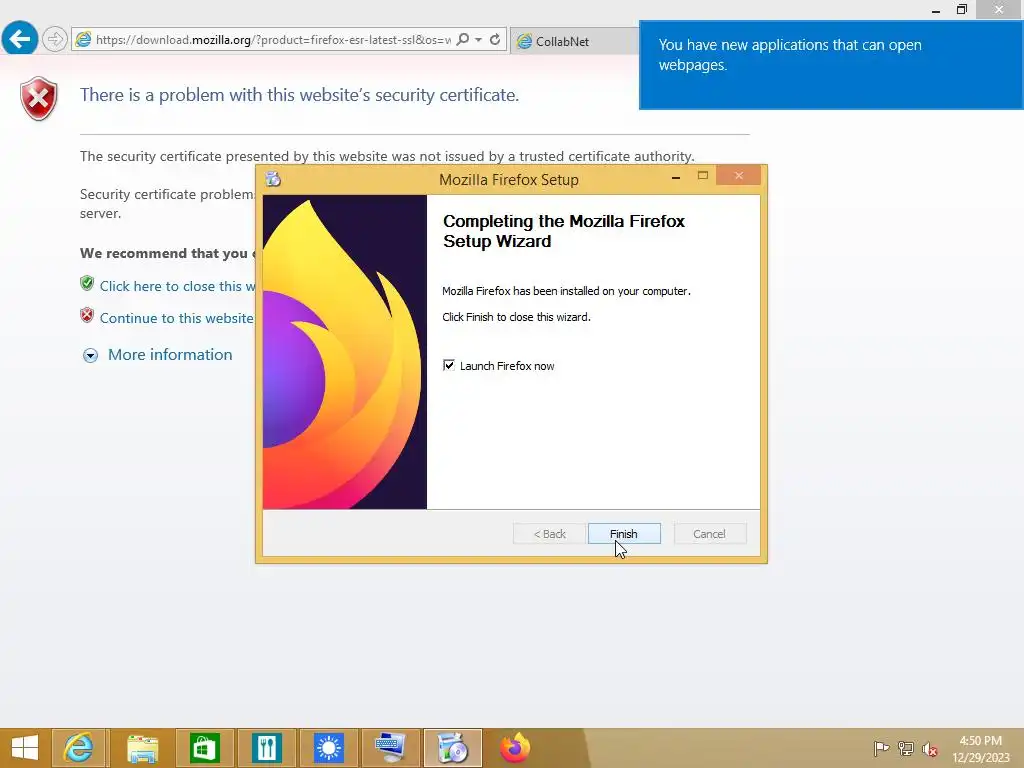Click Finish in Firefox Setup wizard
The height and width of the screenshot is (768, 1024).
pyautogui.click(x=624, y=534)
